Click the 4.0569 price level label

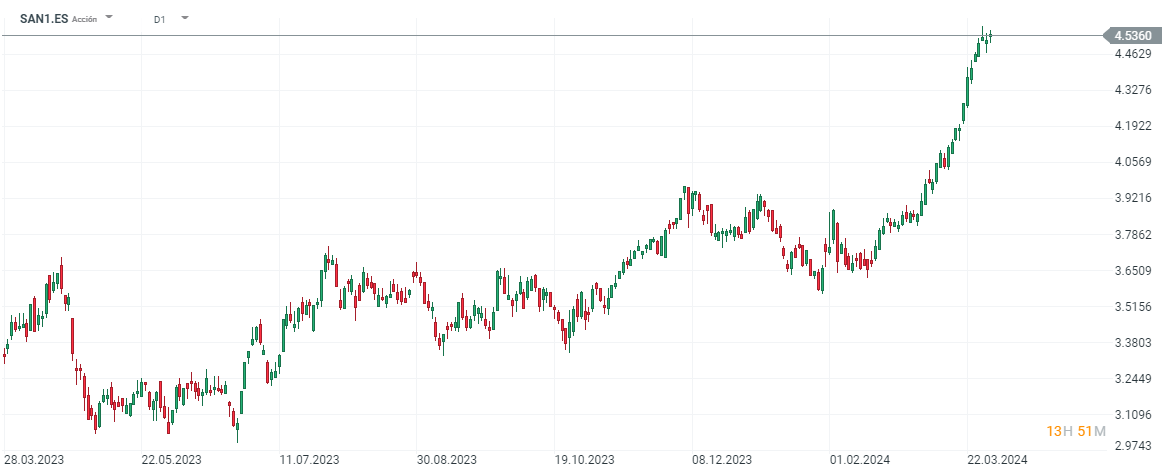click(1131, 162)
